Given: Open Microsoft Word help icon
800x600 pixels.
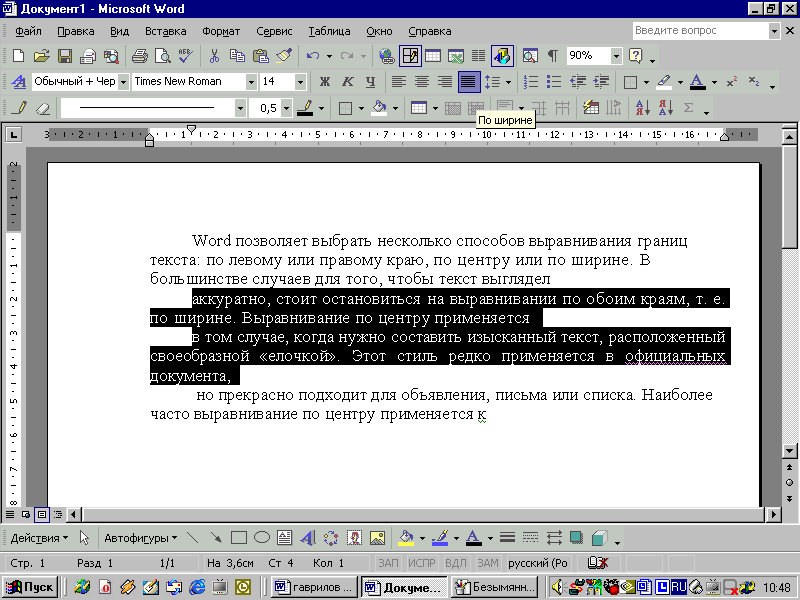Looking at the screenshot, I should pyautogui.click(x=636, y=56).
